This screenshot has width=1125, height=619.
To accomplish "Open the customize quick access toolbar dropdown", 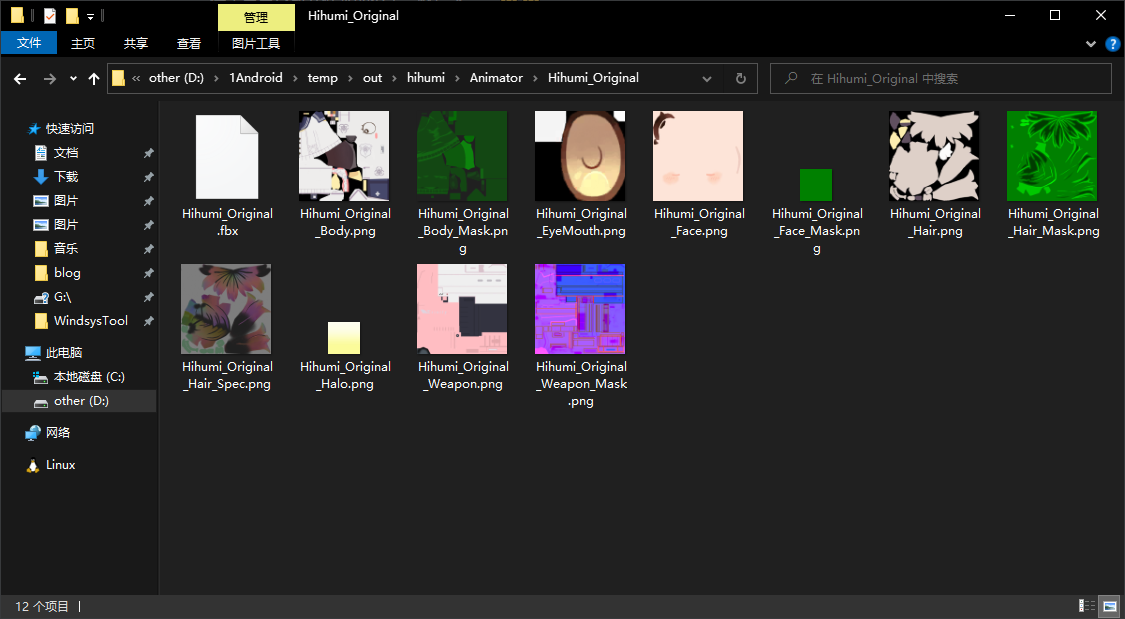I will [90, 16].
